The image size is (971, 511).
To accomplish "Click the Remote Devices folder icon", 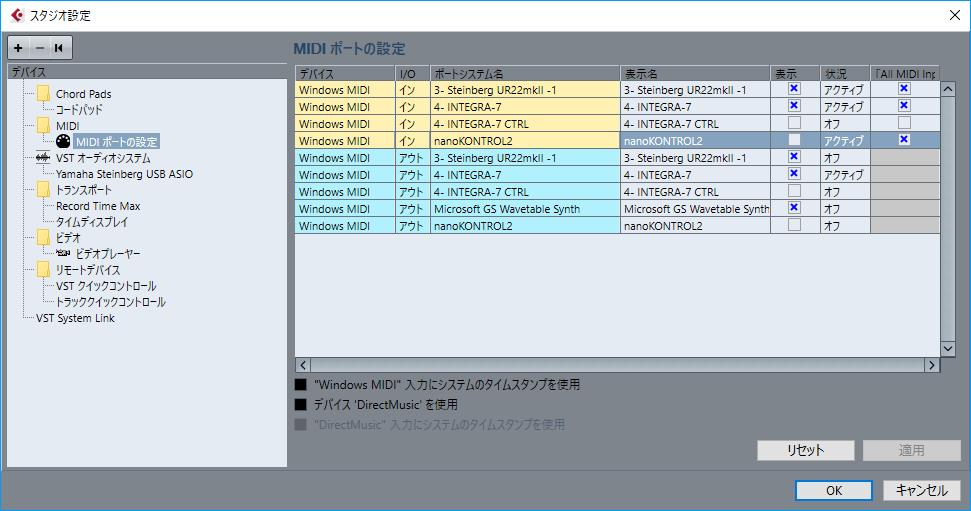I will (x=43, y=269).
